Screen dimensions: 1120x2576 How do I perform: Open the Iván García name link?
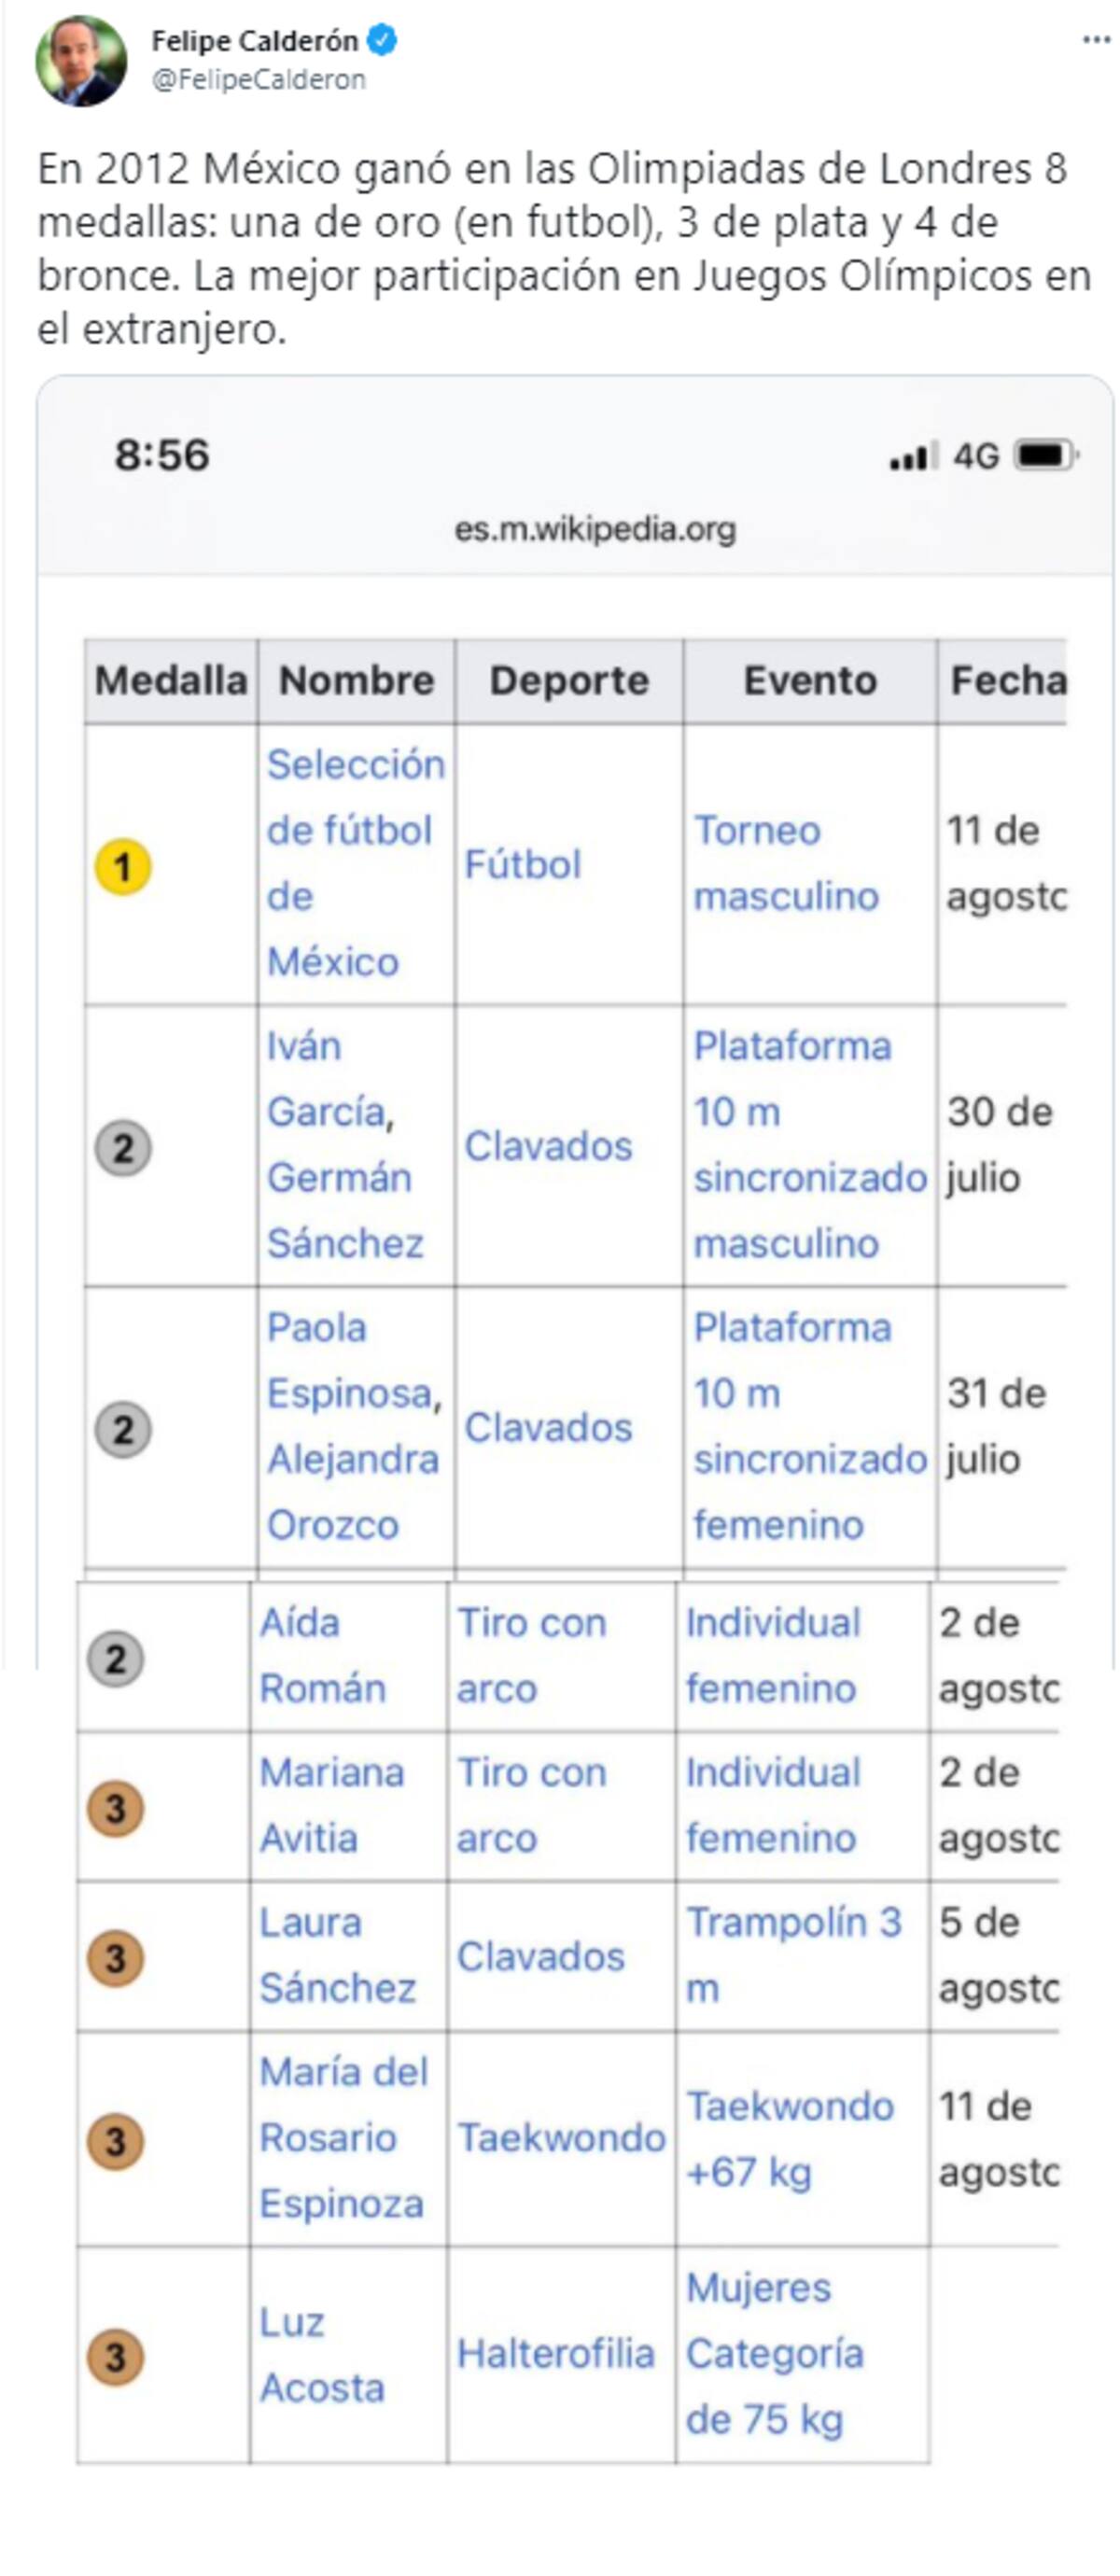(330, 1079)
